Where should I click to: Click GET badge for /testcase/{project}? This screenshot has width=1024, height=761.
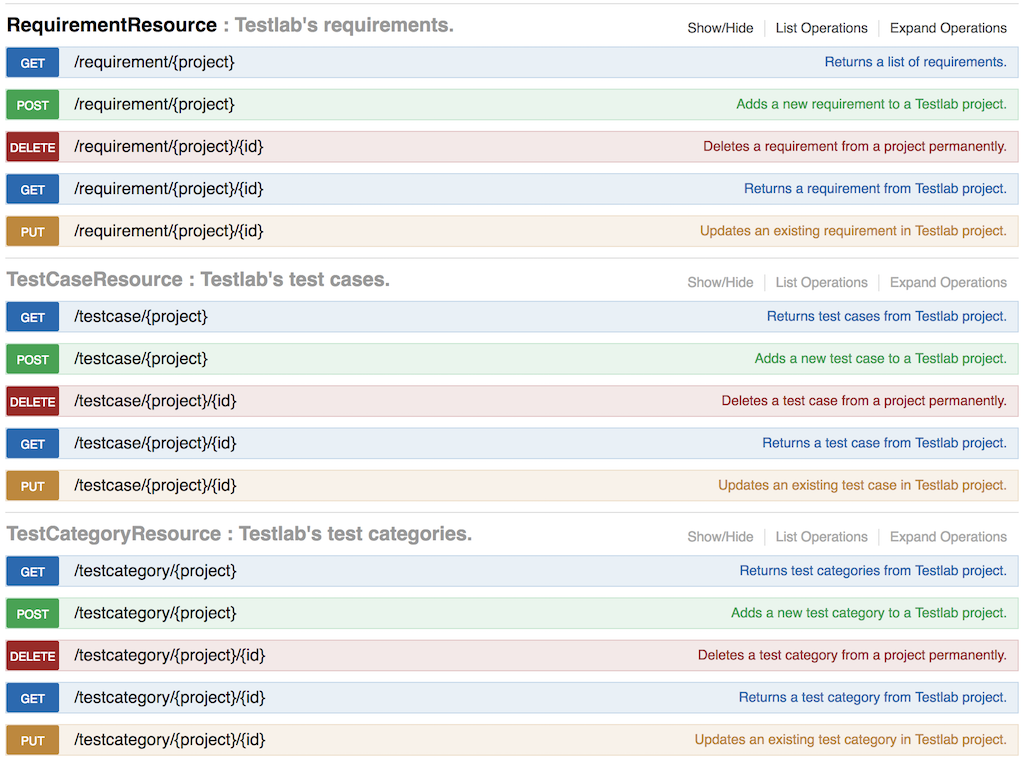33,317
